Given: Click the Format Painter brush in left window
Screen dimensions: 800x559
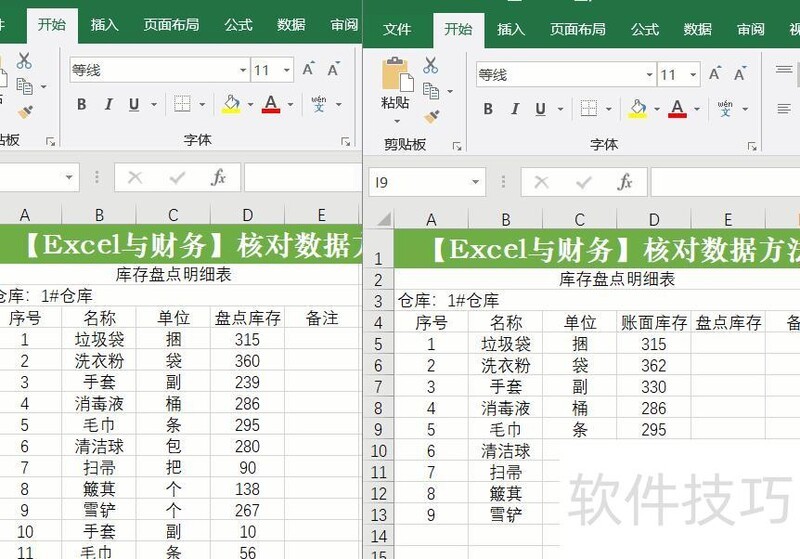Looking at the screenshot, I should tap(25, 112).
